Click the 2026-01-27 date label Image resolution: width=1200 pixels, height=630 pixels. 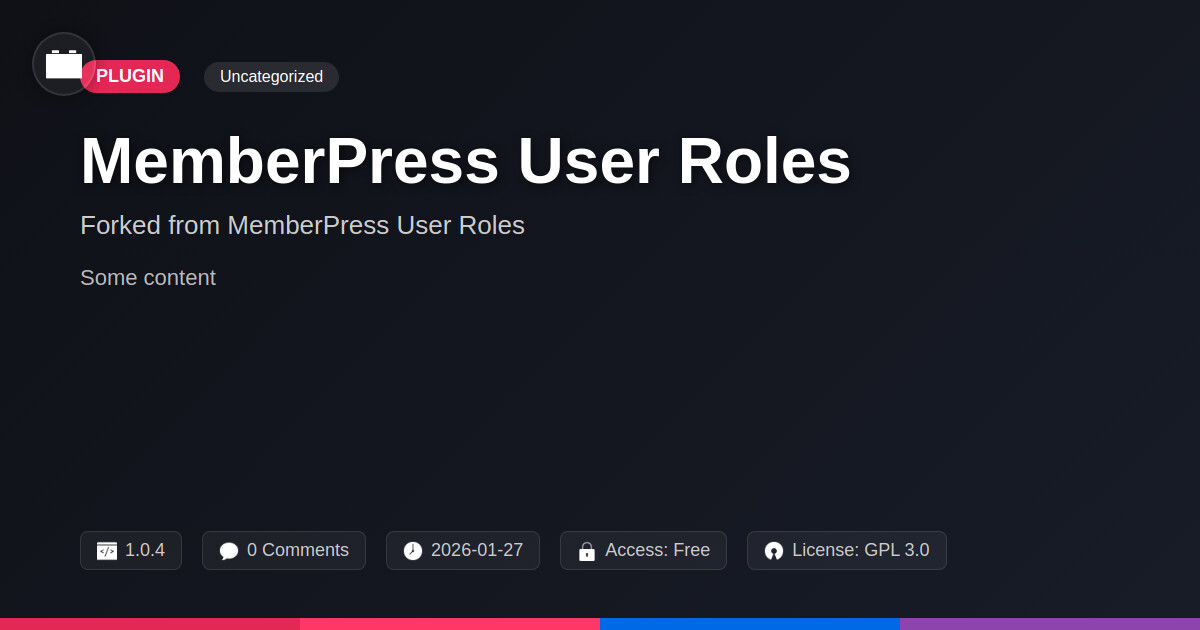pyautogui.click(x=476, y=550)
